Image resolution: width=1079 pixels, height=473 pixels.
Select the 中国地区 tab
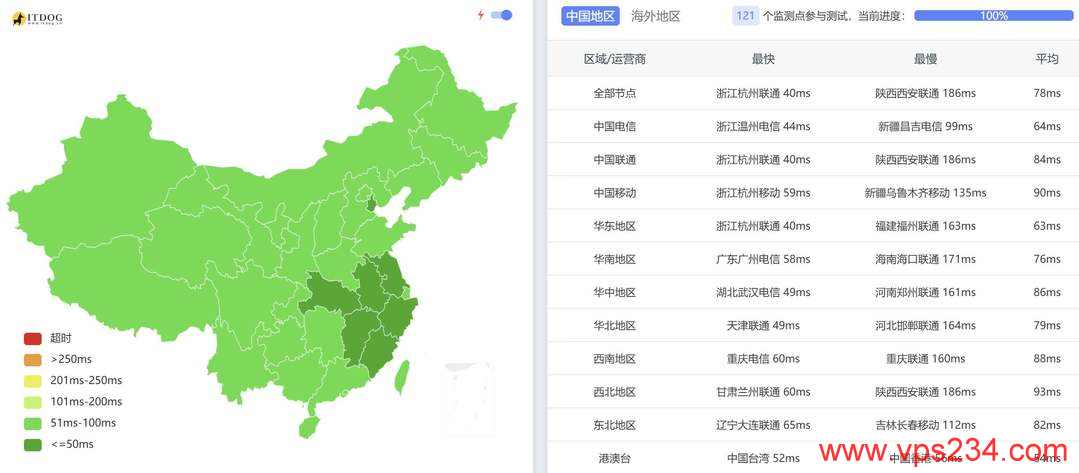[590, 16]
